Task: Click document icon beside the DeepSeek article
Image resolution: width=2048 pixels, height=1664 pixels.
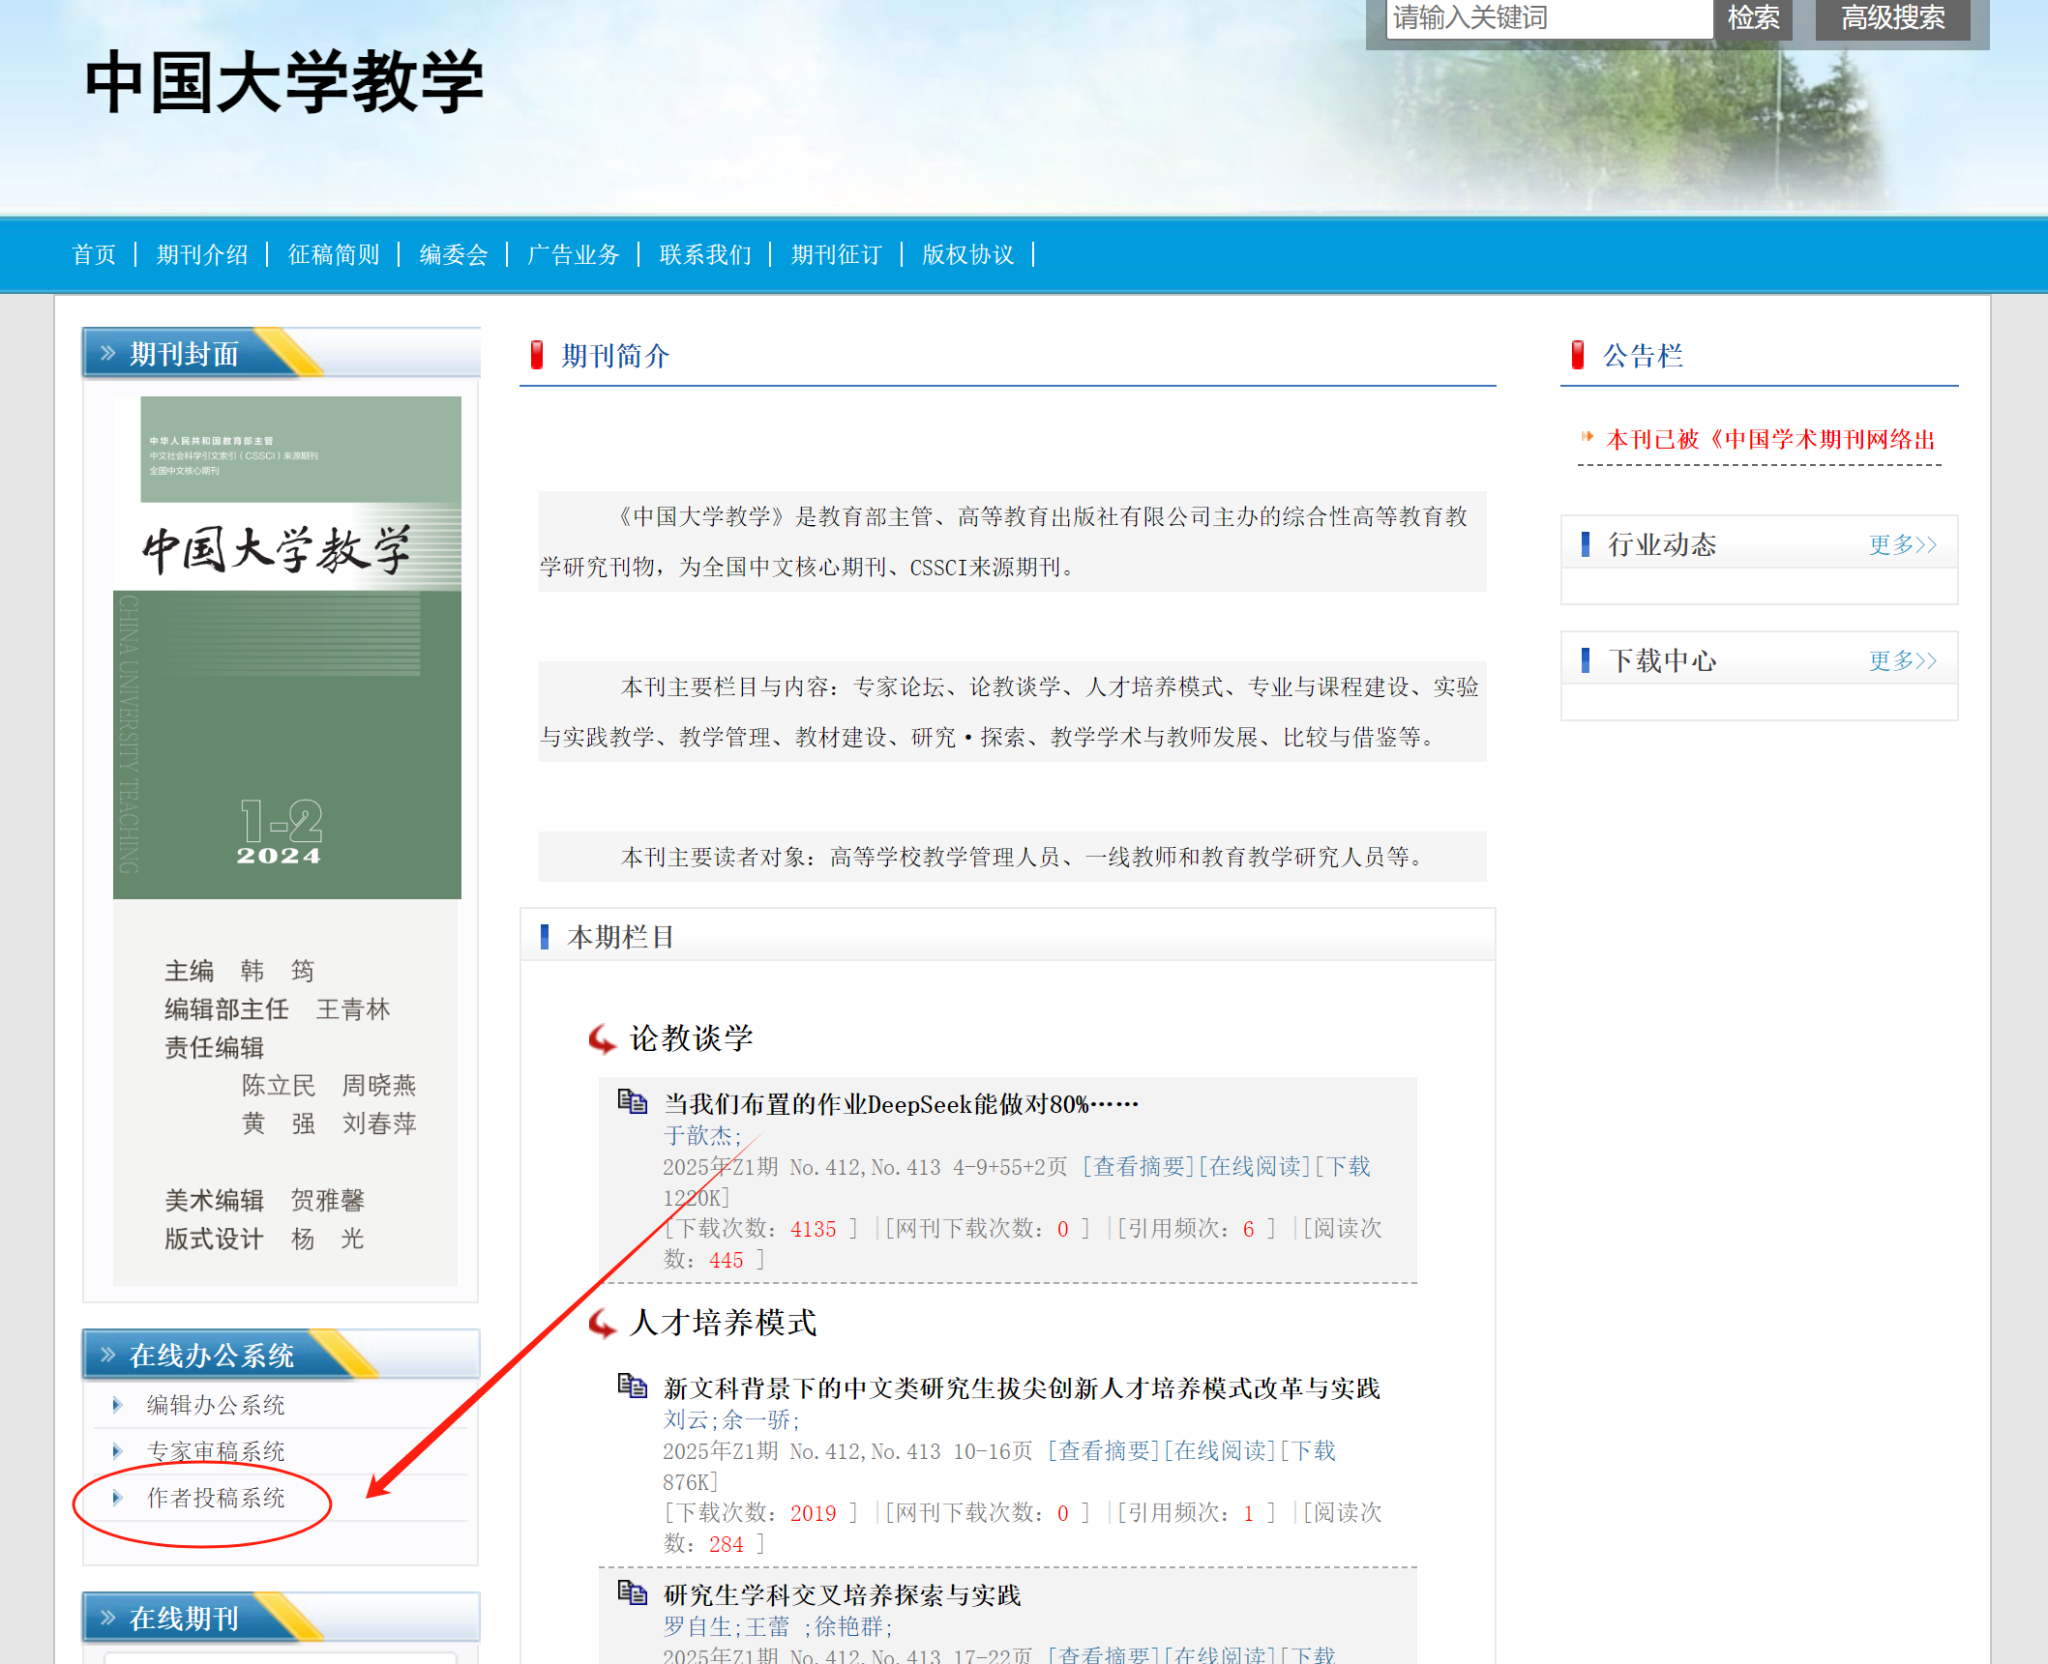Action: pyautogui.click(x=632, y=1101)
